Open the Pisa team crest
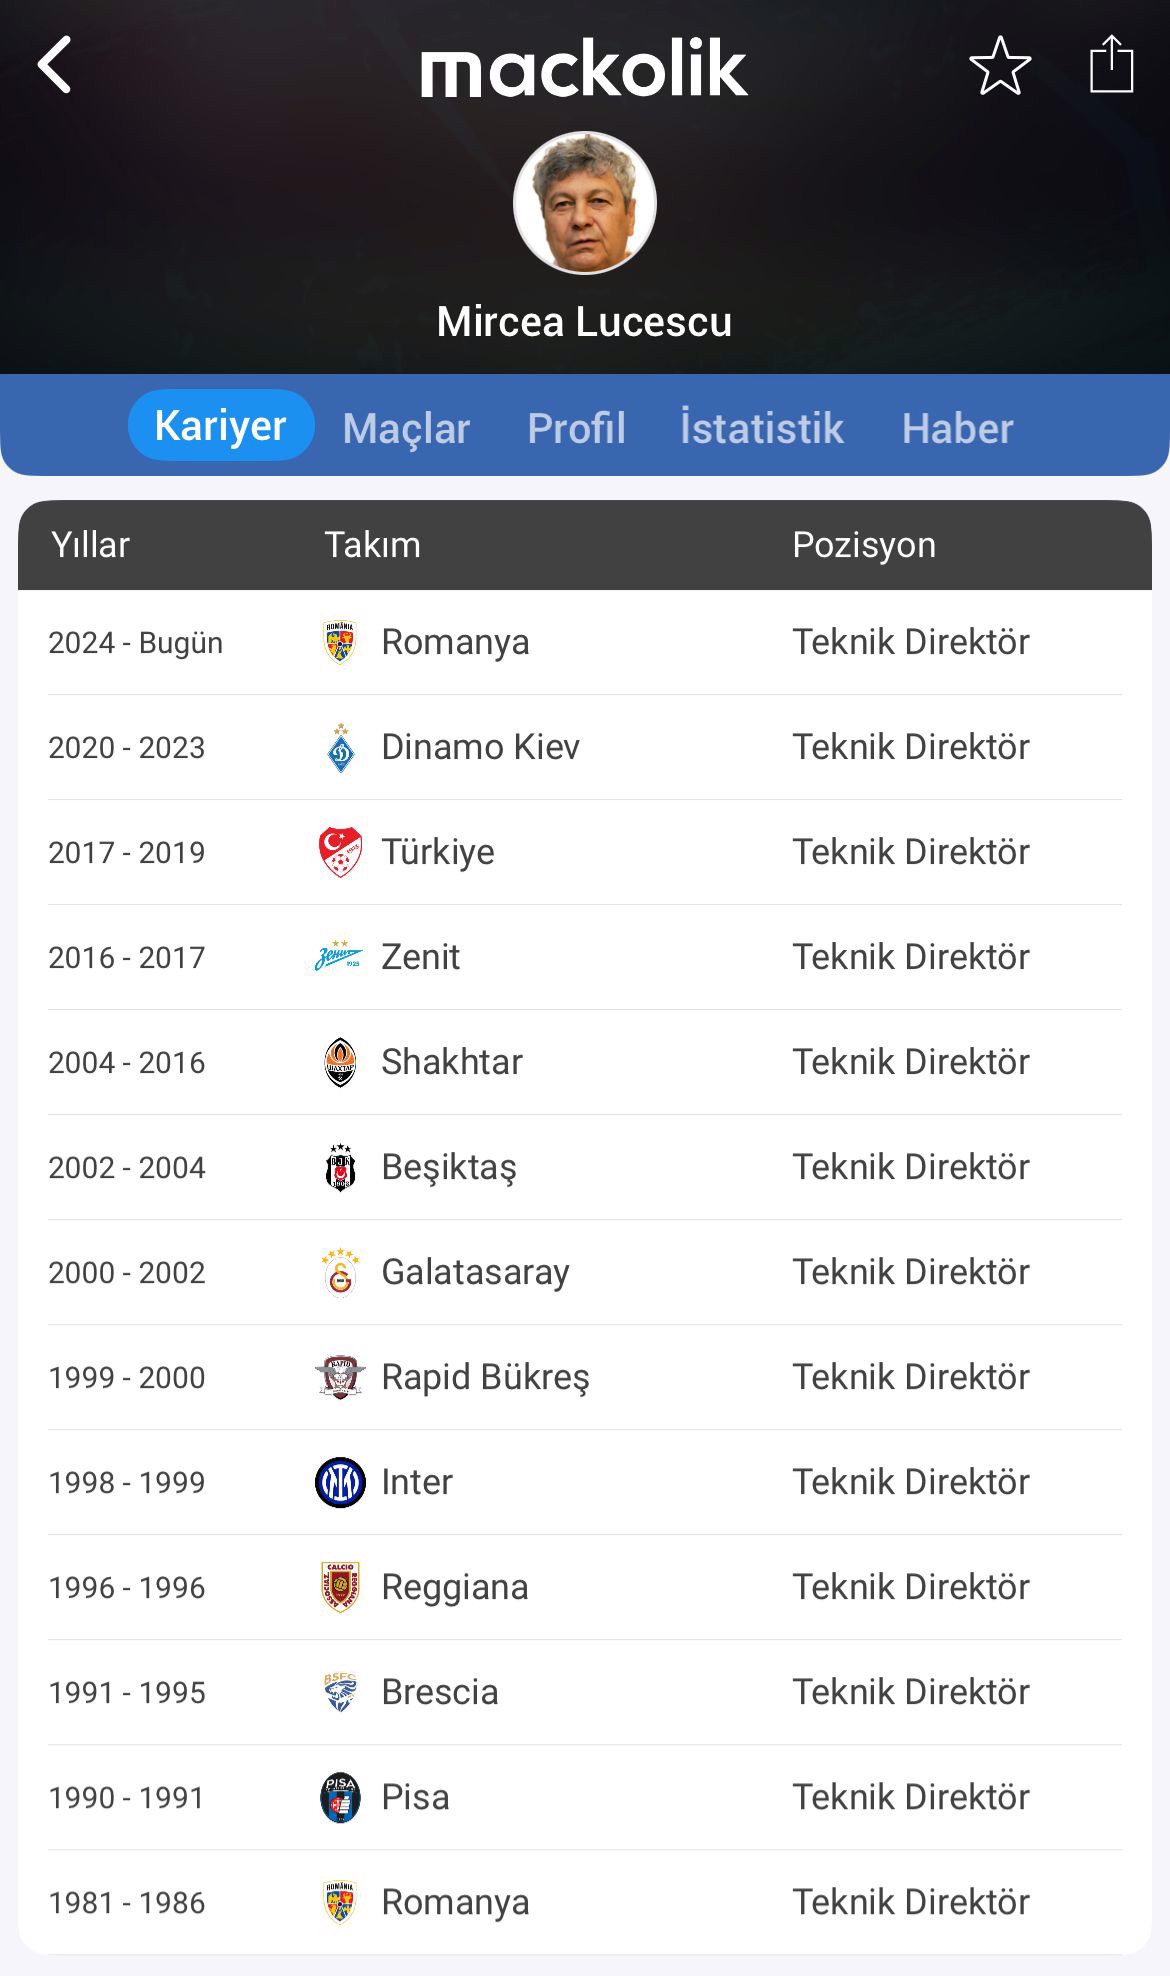 341,1797
